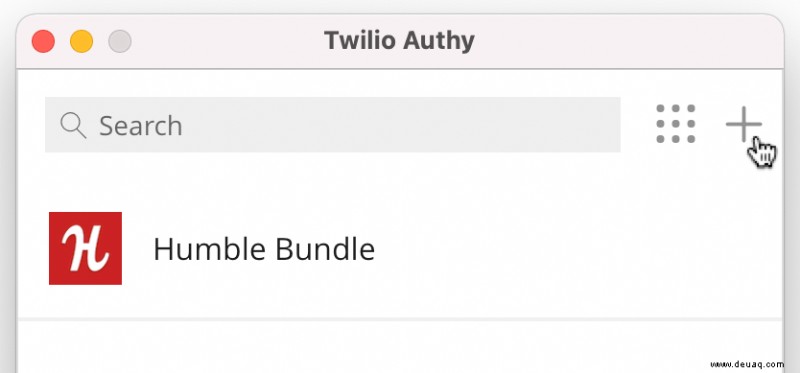Click the divider under Humble Bundle row
This screenshot has height=373, width=800.
(x=400, y=319)
